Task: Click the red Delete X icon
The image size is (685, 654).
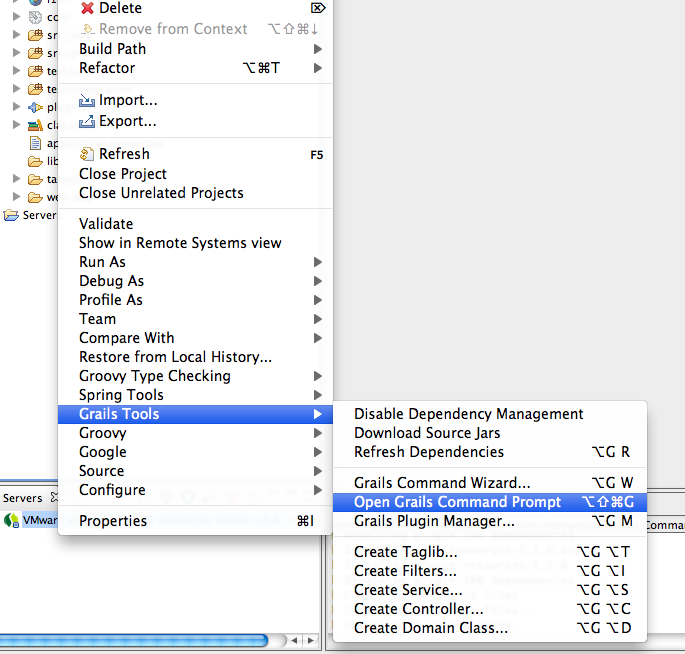Action: (x=87, y=8)
